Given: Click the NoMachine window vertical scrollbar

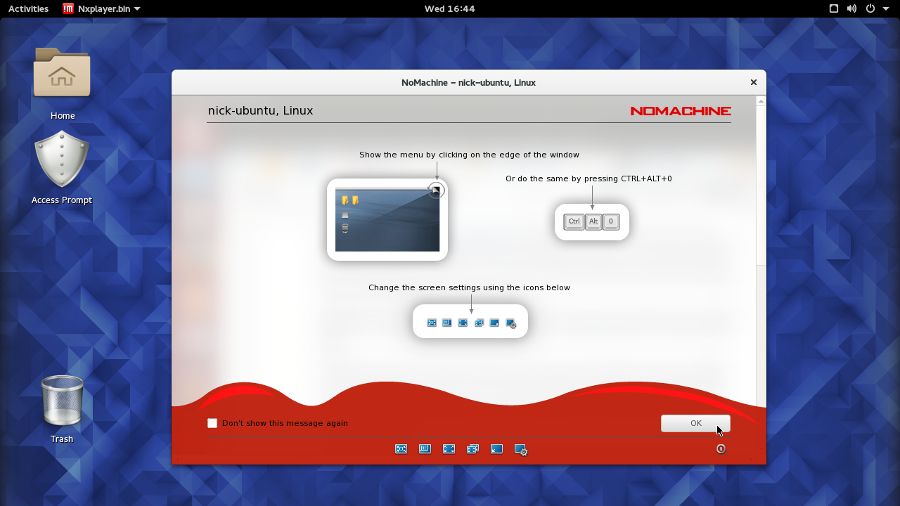Looking at the screenshot, I should pos(761,252).
